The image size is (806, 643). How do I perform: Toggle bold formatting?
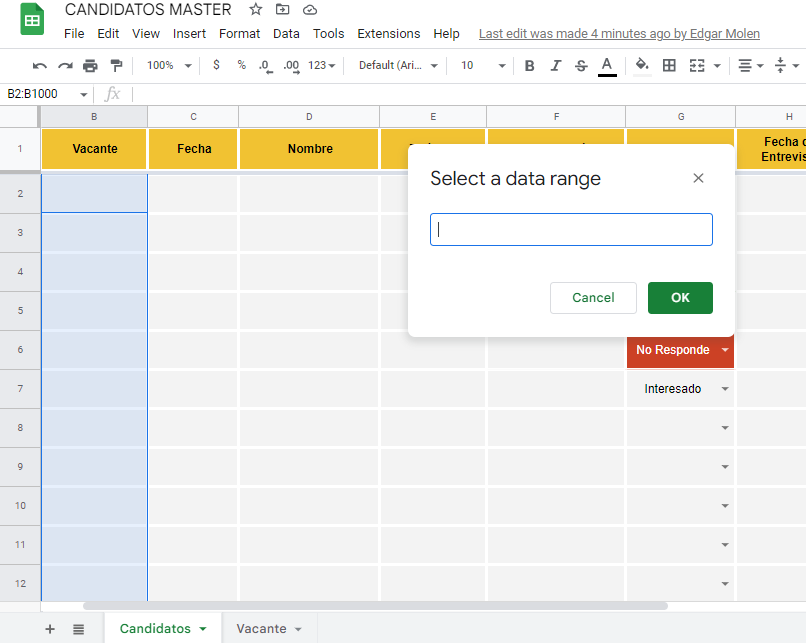pyautogui.click(x=529, y=66)
